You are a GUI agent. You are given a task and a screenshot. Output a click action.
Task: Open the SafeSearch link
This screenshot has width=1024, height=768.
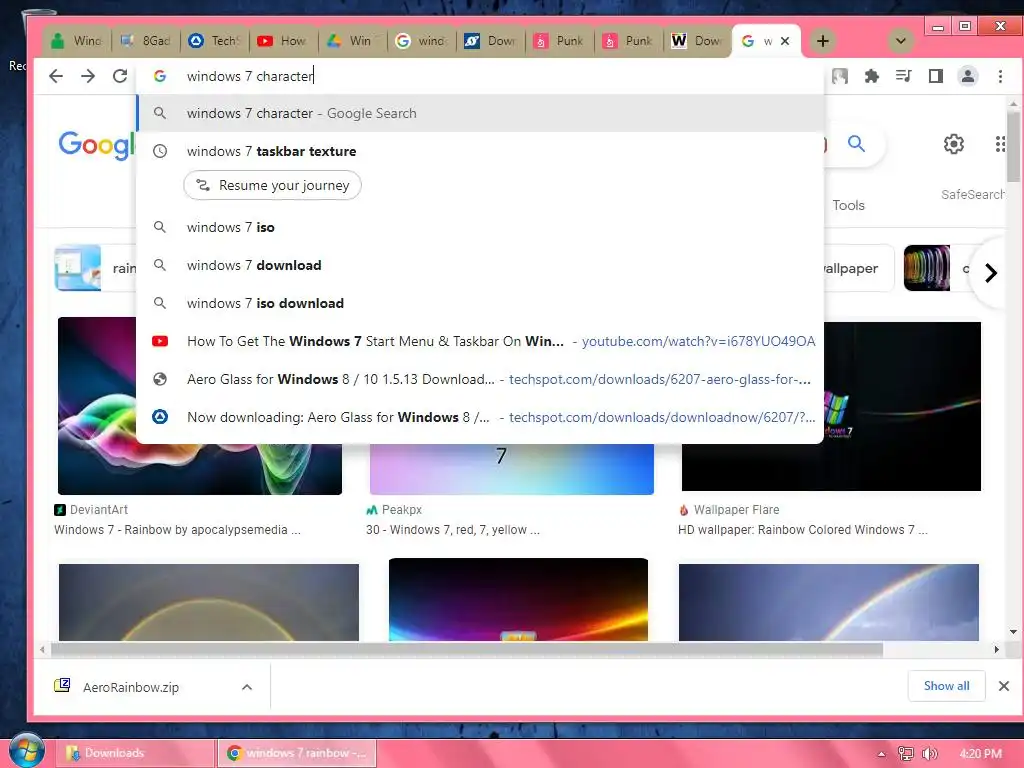972,195
